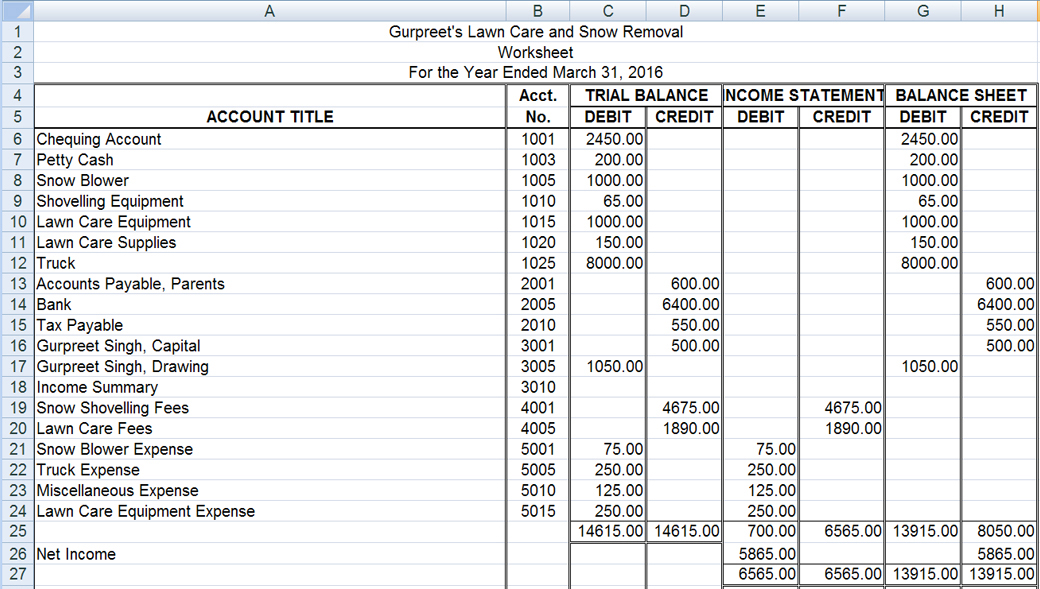Click the 'Worksheet' cell in row 2
Screen dimensions: 1040x589
click(x=537, y=52)
